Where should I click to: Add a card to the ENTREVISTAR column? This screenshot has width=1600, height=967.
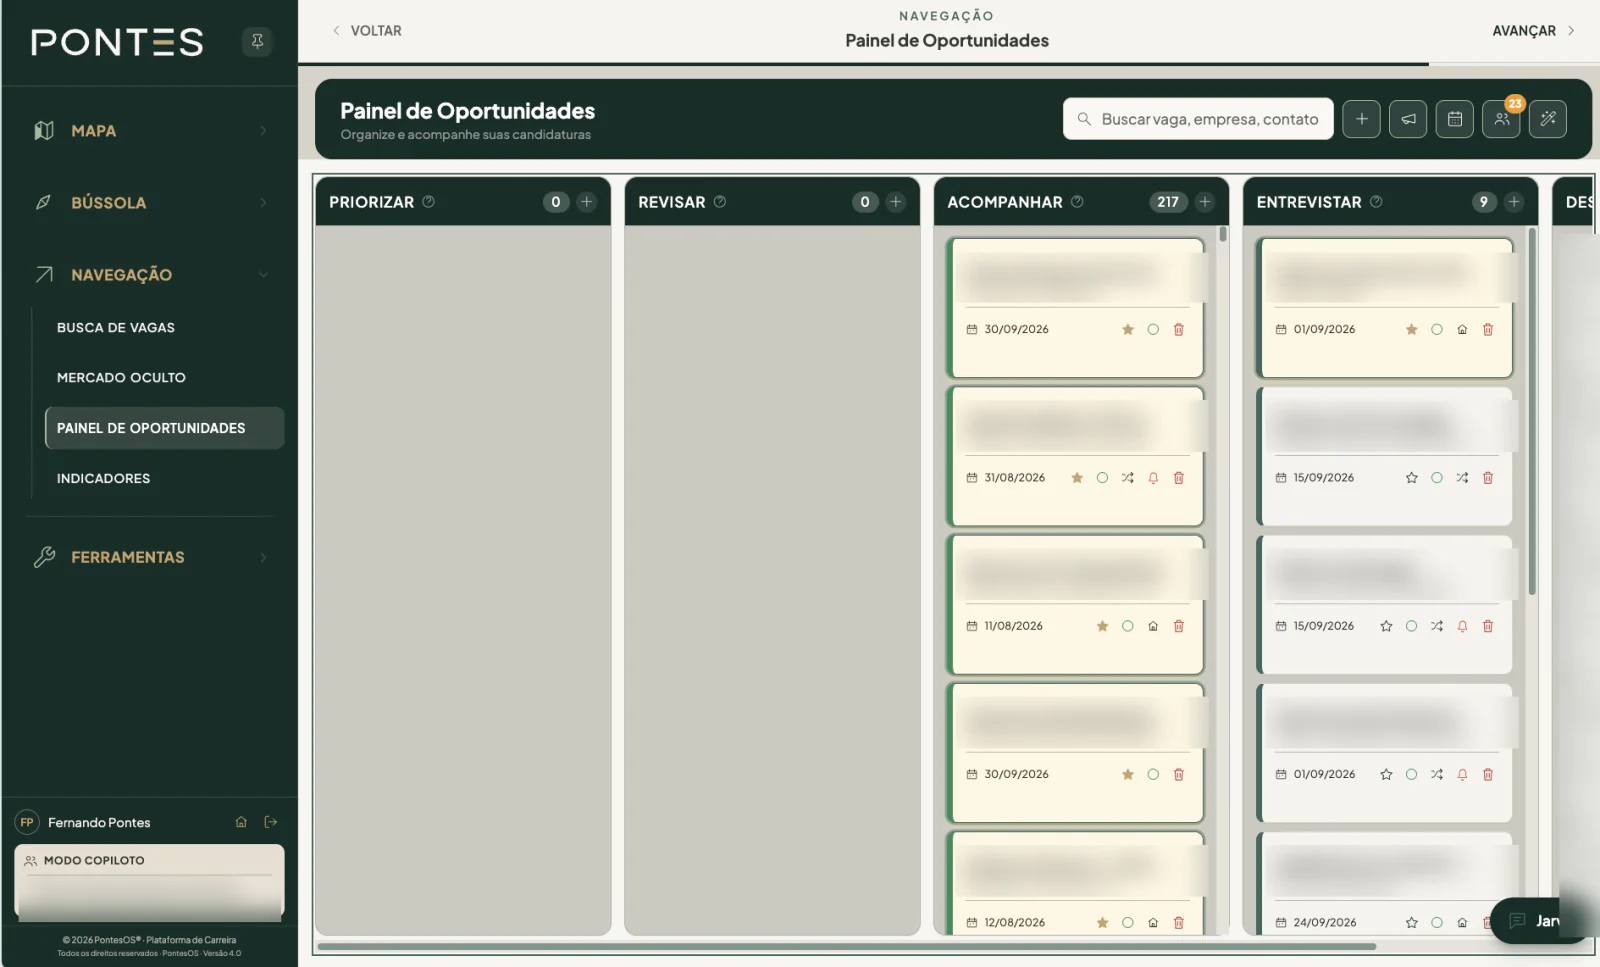tap(1514, 202)
